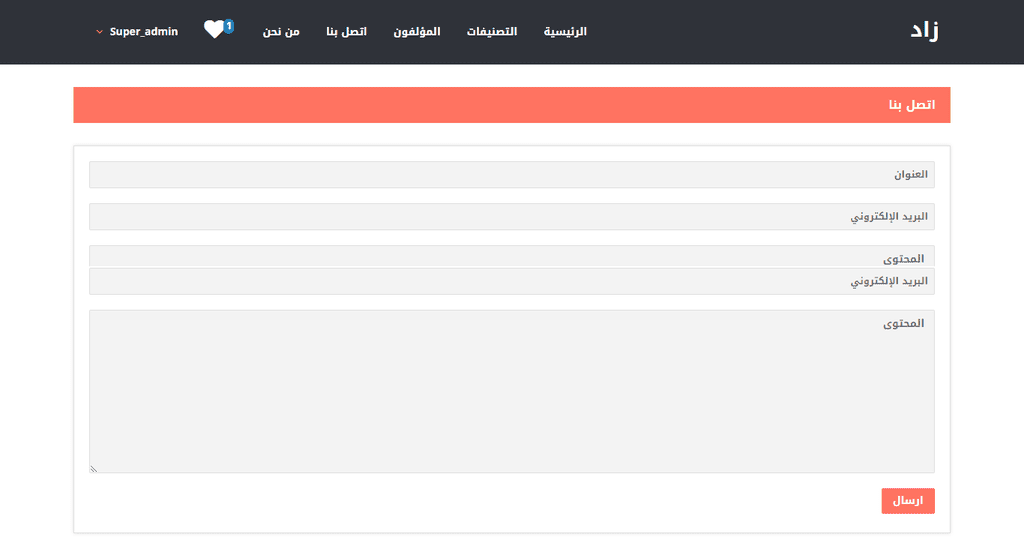Click inside the large المحتوى textarea
The width and height of the screenshot is (1024, 549).
[x=511, y=391]
